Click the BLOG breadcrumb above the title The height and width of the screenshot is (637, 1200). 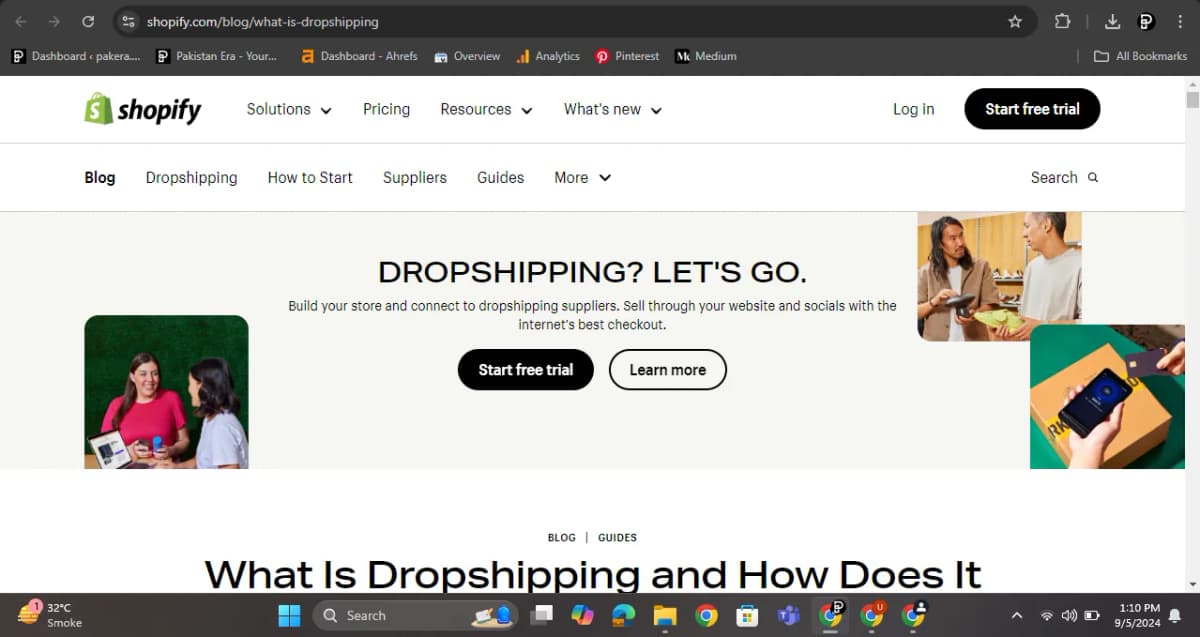(x=562, y=538)
